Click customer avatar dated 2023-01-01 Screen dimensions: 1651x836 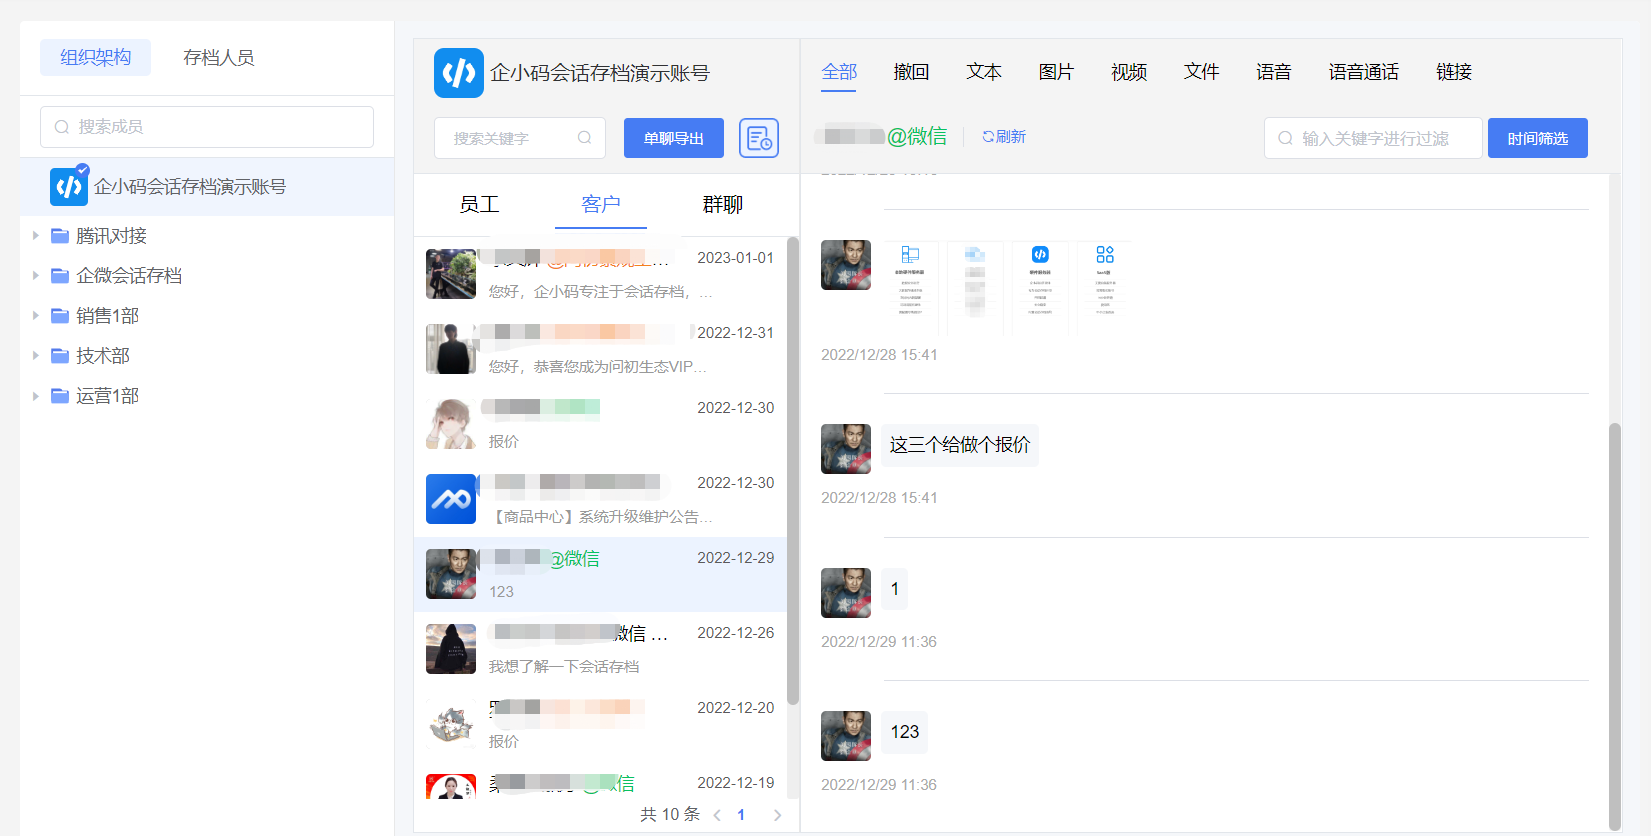pyautogui.click(x=451, y=274)
